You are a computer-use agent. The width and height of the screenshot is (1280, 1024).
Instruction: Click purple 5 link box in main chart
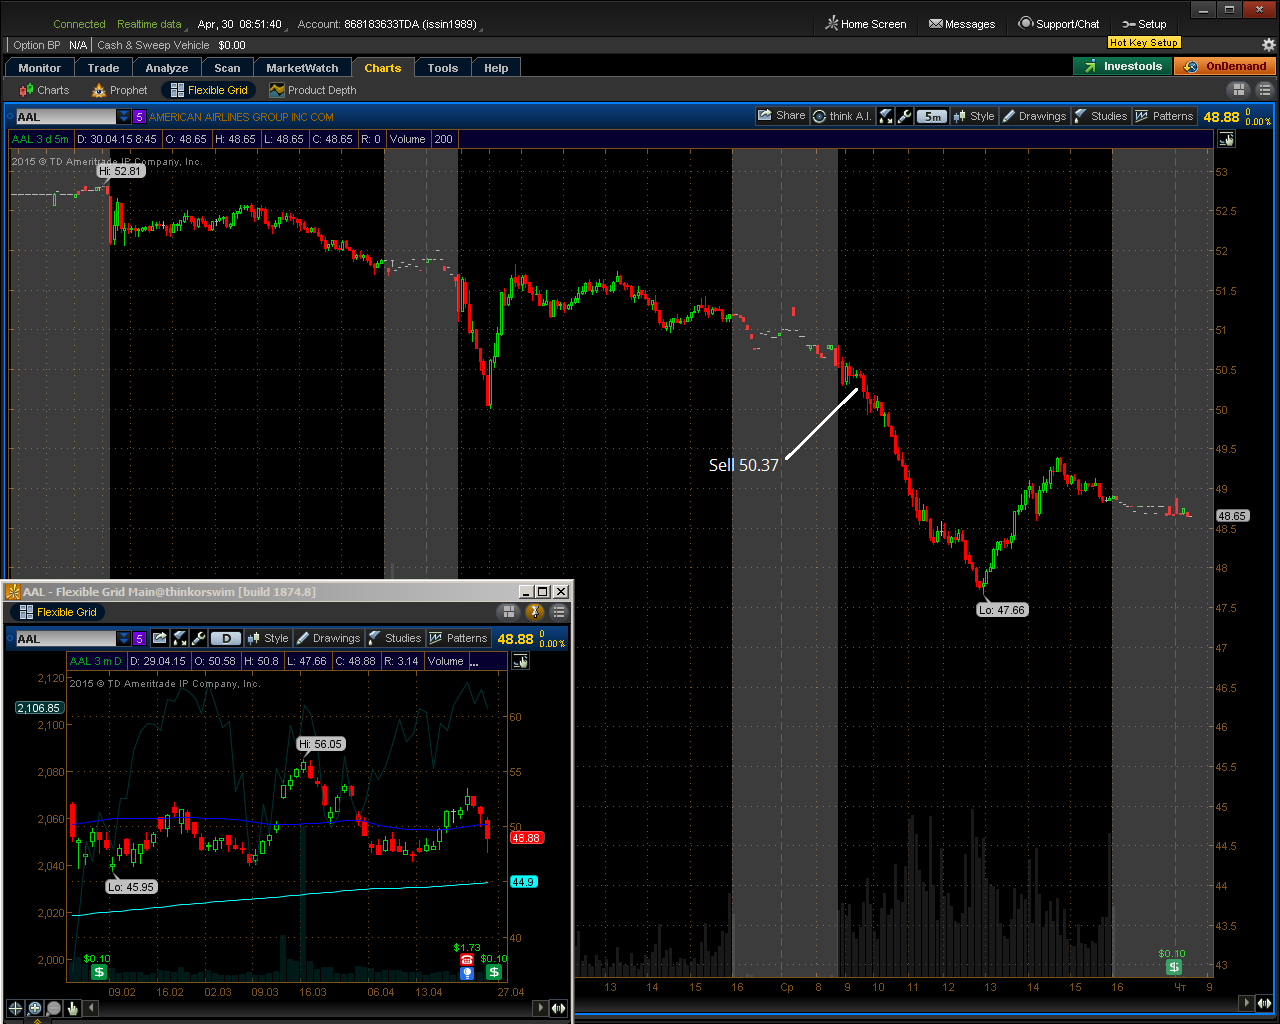[139, 117]
